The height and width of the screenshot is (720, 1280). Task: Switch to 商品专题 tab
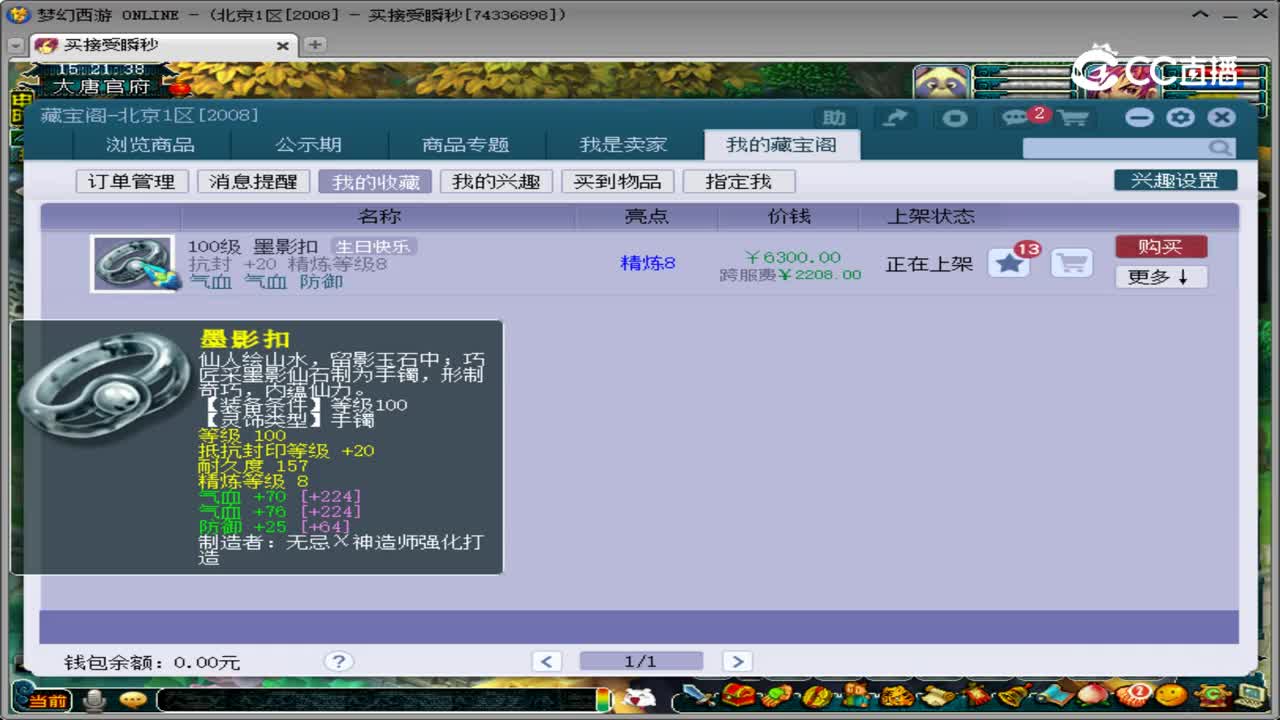click(x=466, y=145)
